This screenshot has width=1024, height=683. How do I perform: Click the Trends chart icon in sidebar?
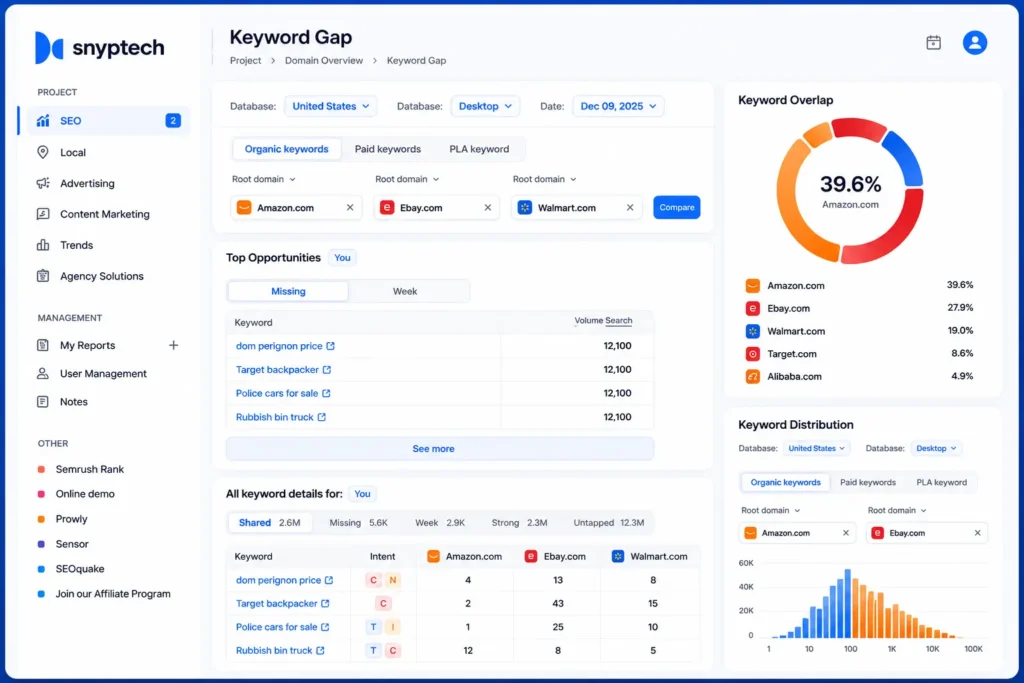[43, 246]
